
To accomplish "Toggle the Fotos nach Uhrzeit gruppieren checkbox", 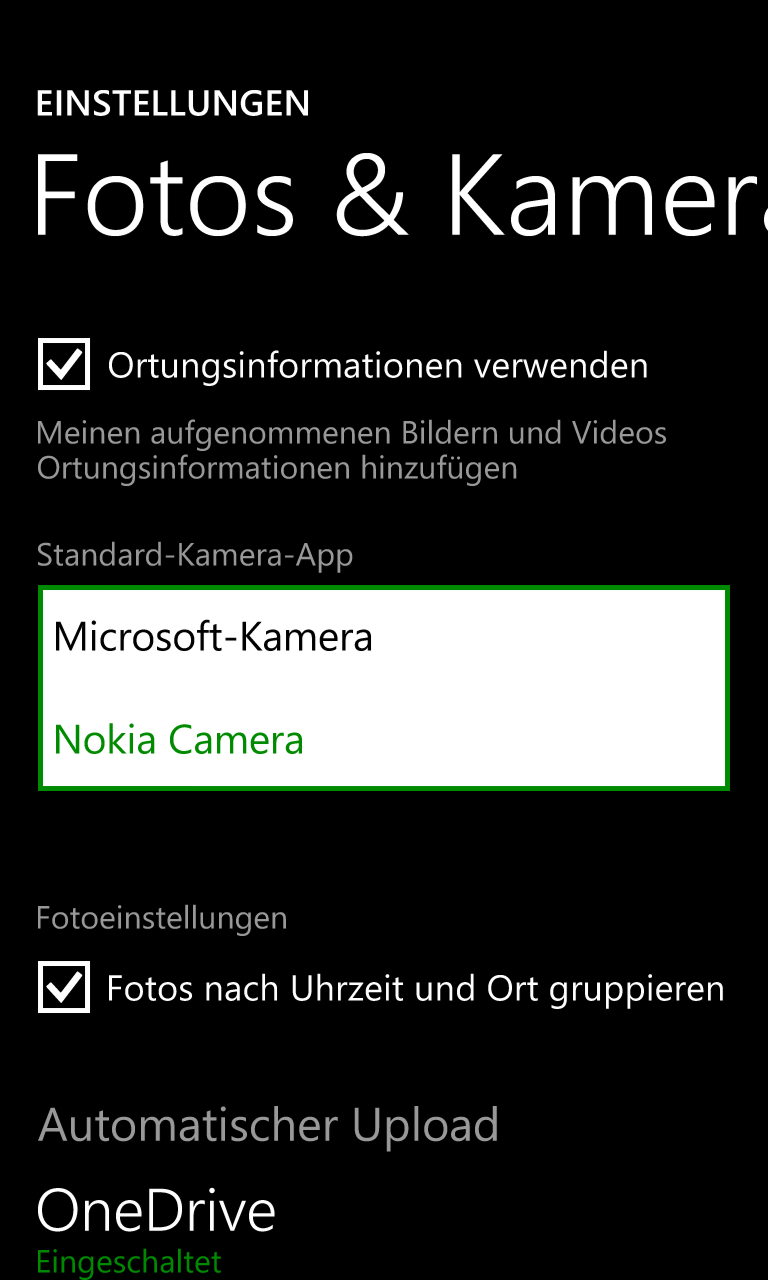I will 64,987.
